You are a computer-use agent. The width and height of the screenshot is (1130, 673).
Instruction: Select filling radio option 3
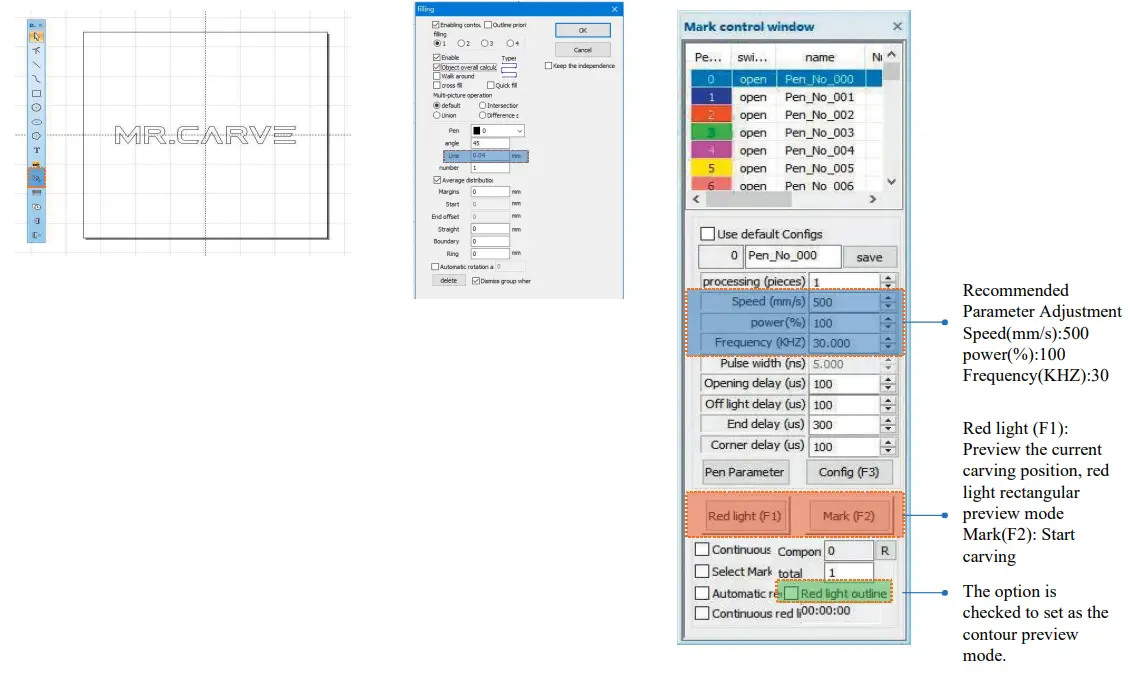pos(484,43)
